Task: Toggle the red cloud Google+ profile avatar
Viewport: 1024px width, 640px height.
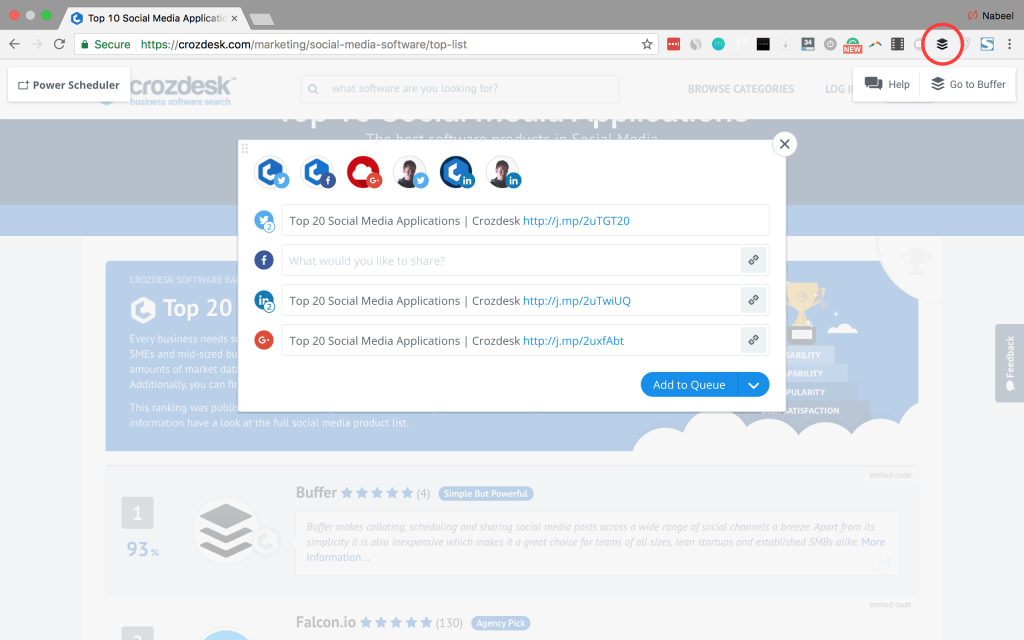Action: pos(364,172)
